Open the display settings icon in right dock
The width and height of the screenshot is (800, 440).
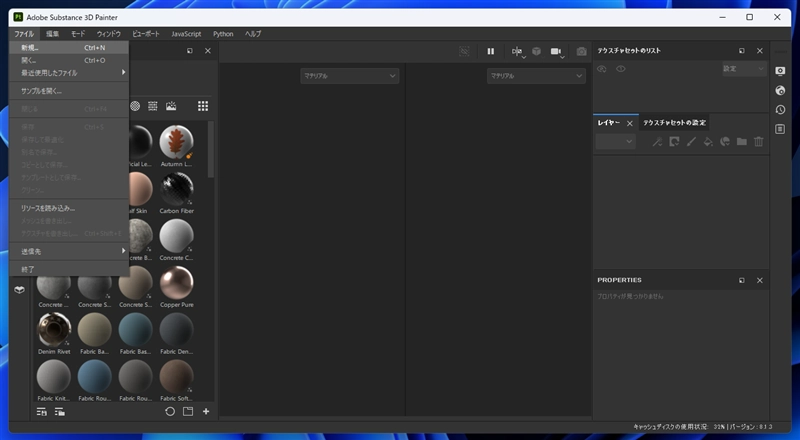pos(780,70)
